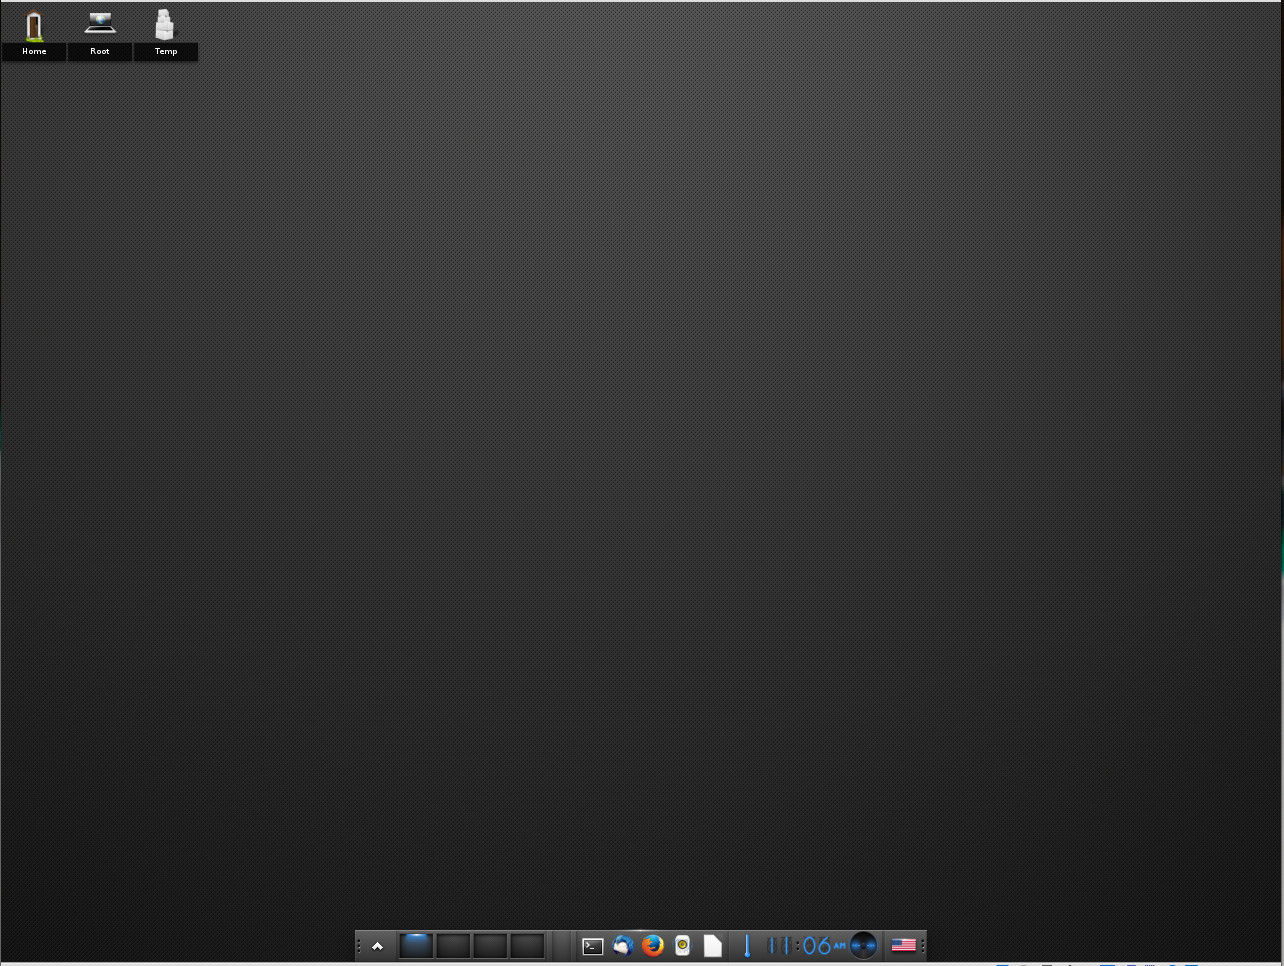1284x966 pixels.
Task: Switch to the first highlighted virtual desktop
Action: (x=416, y=945)
